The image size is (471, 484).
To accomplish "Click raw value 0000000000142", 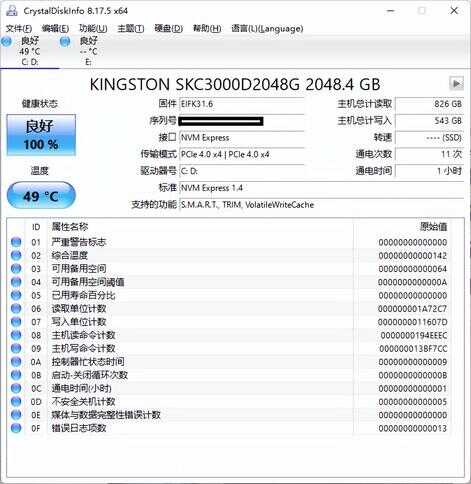I will 413,256.
